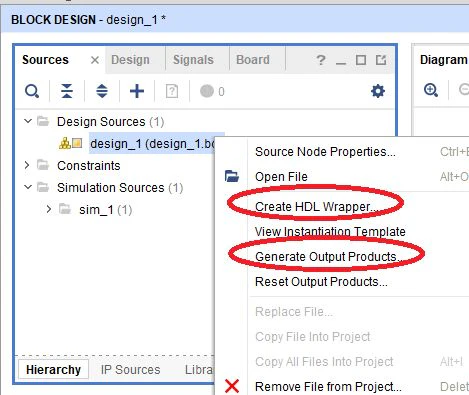Select the Constraints tree item

click(89, 165)
